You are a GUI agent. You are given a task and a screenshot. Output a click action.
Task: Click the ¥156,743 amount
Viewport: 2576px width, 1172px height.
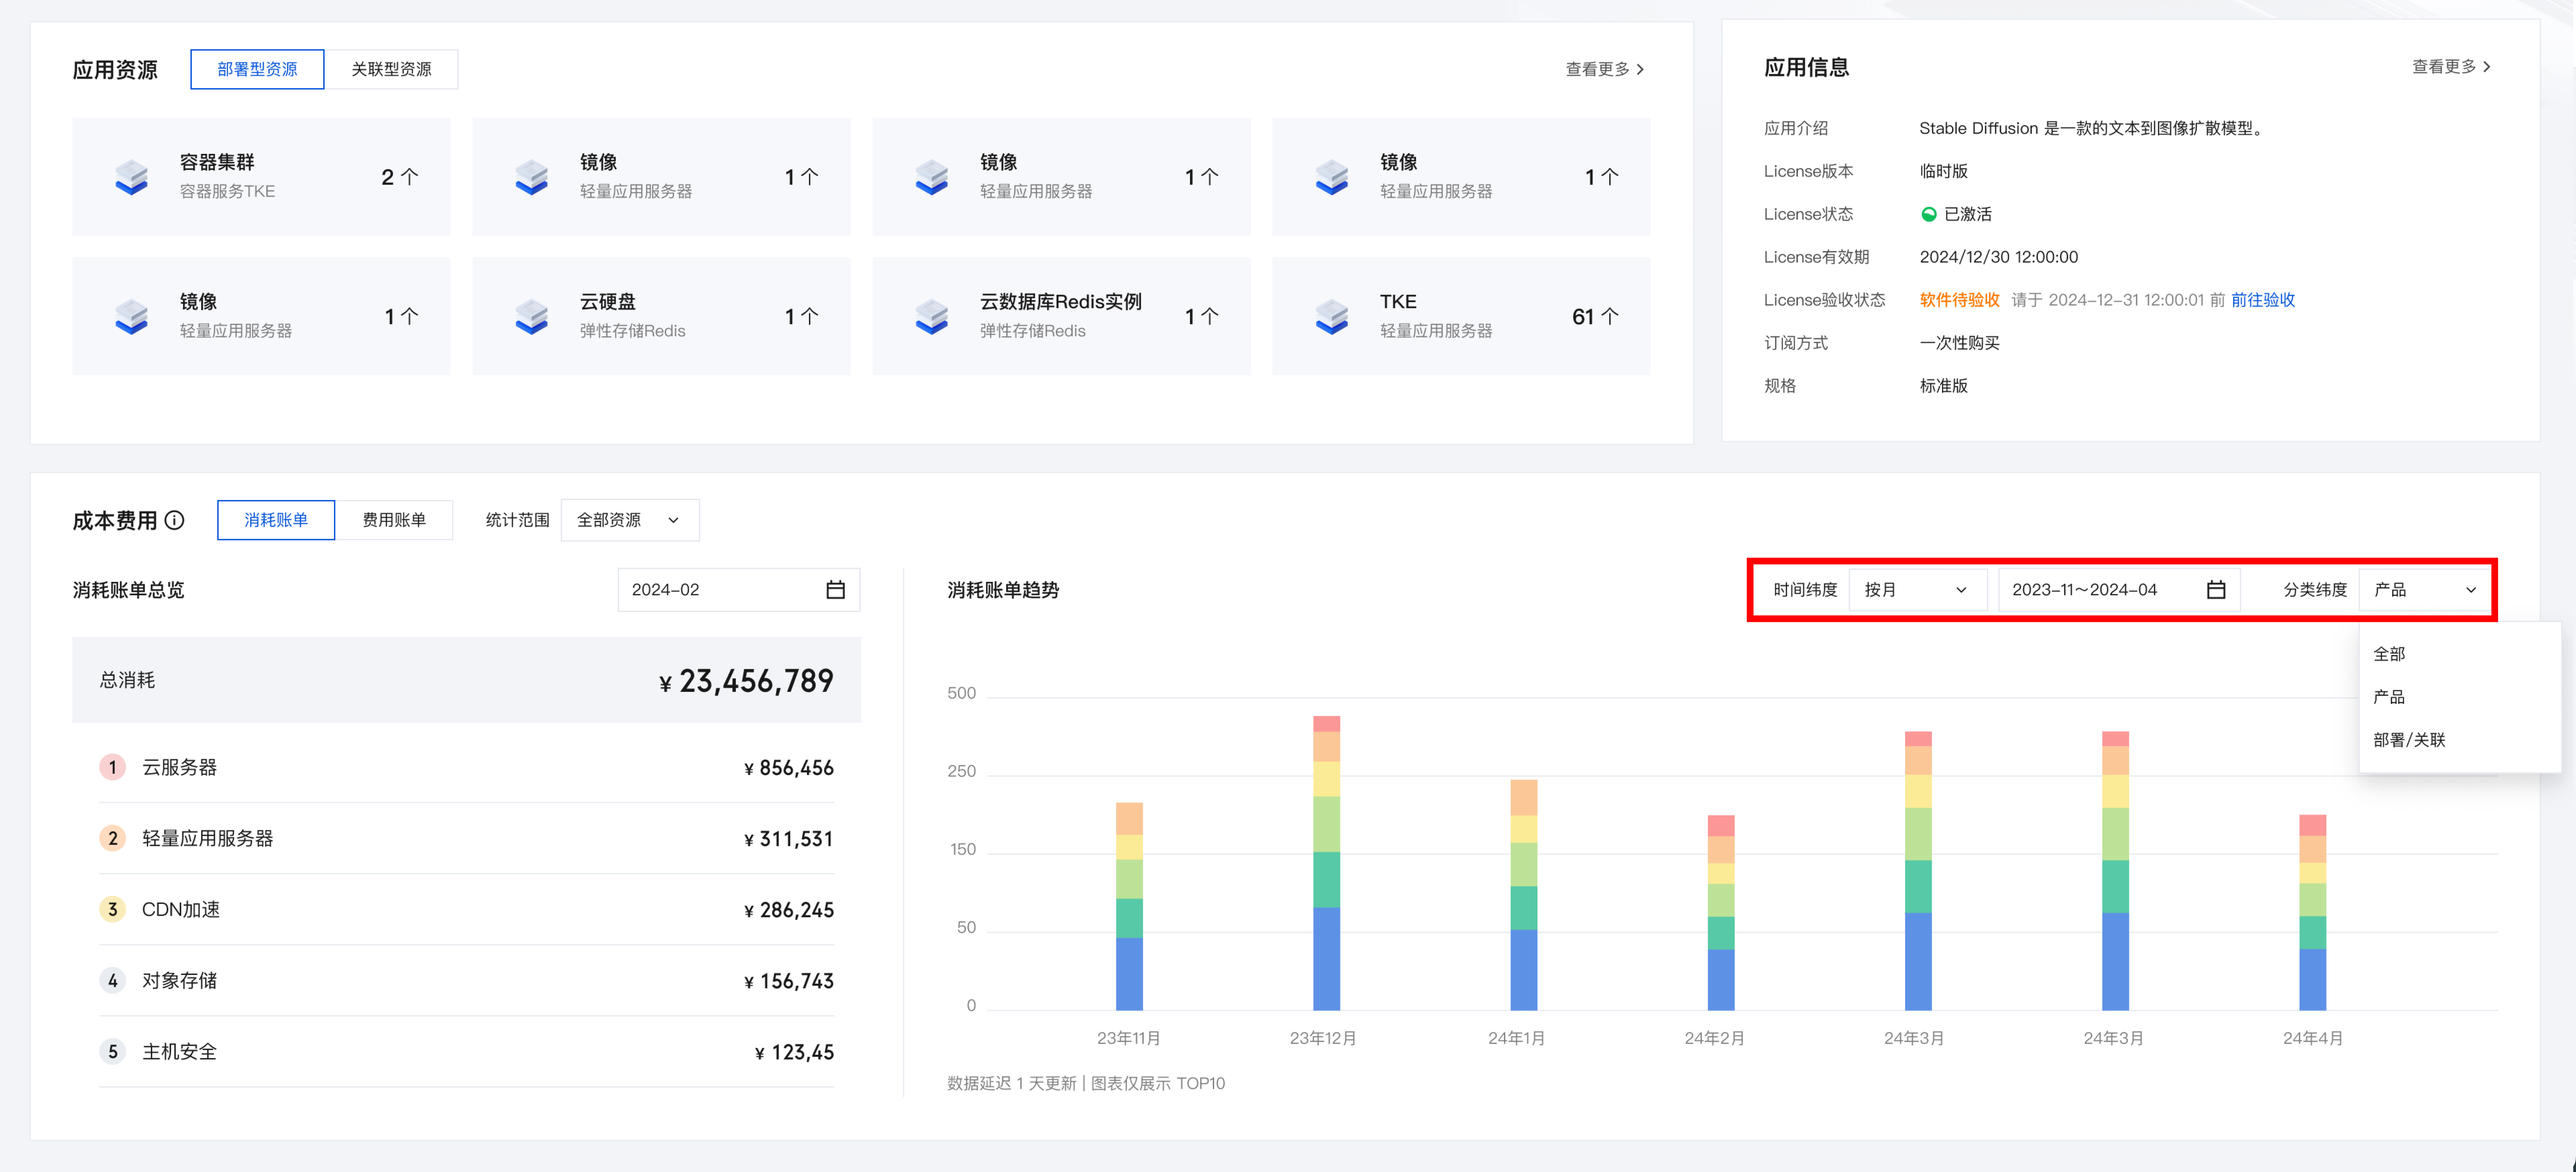[x=789, y=981]
